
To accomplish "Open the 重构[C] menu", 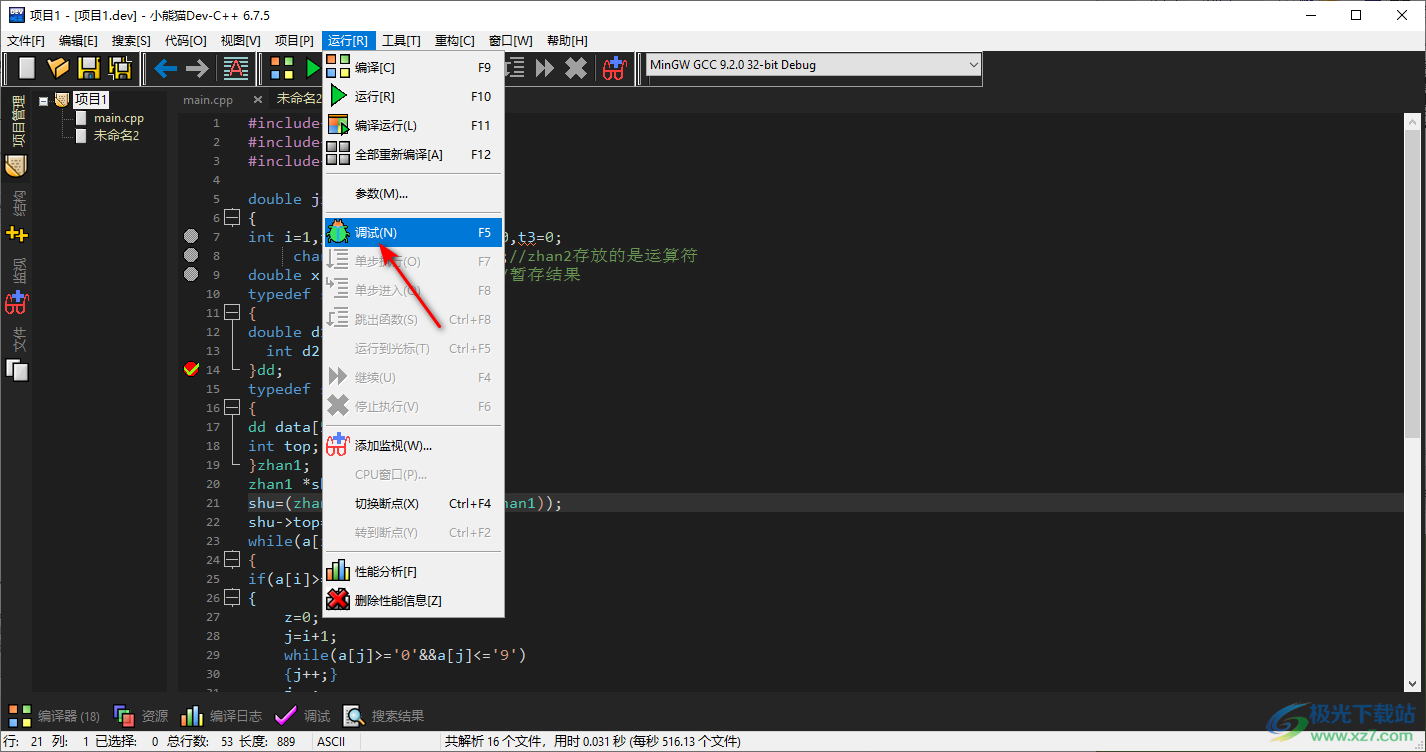I will [455, 41].
